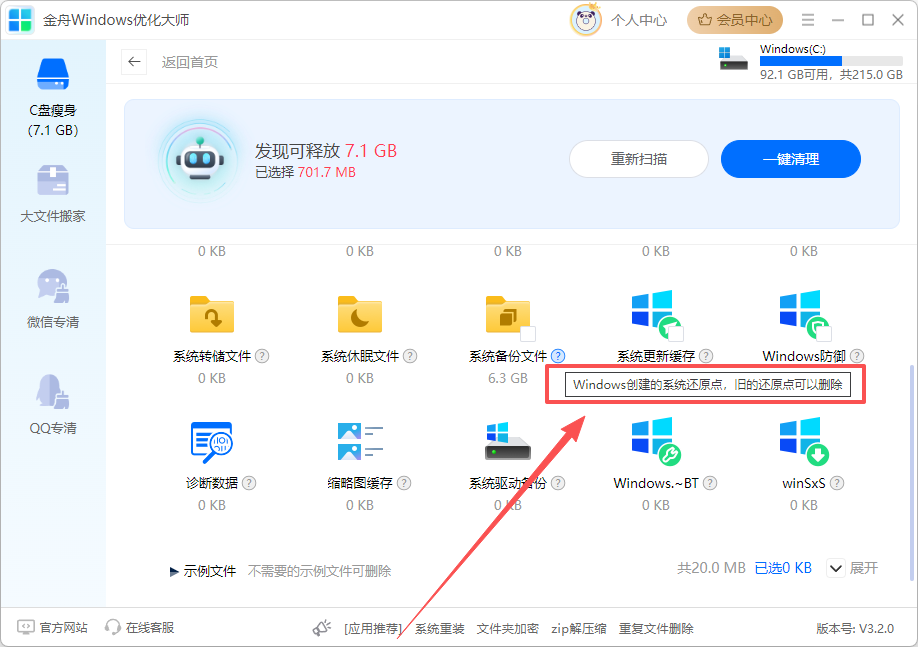Click the 展开 chevron button
The image size is (918, 647).
pyautogui.click(x=836, y=568)
